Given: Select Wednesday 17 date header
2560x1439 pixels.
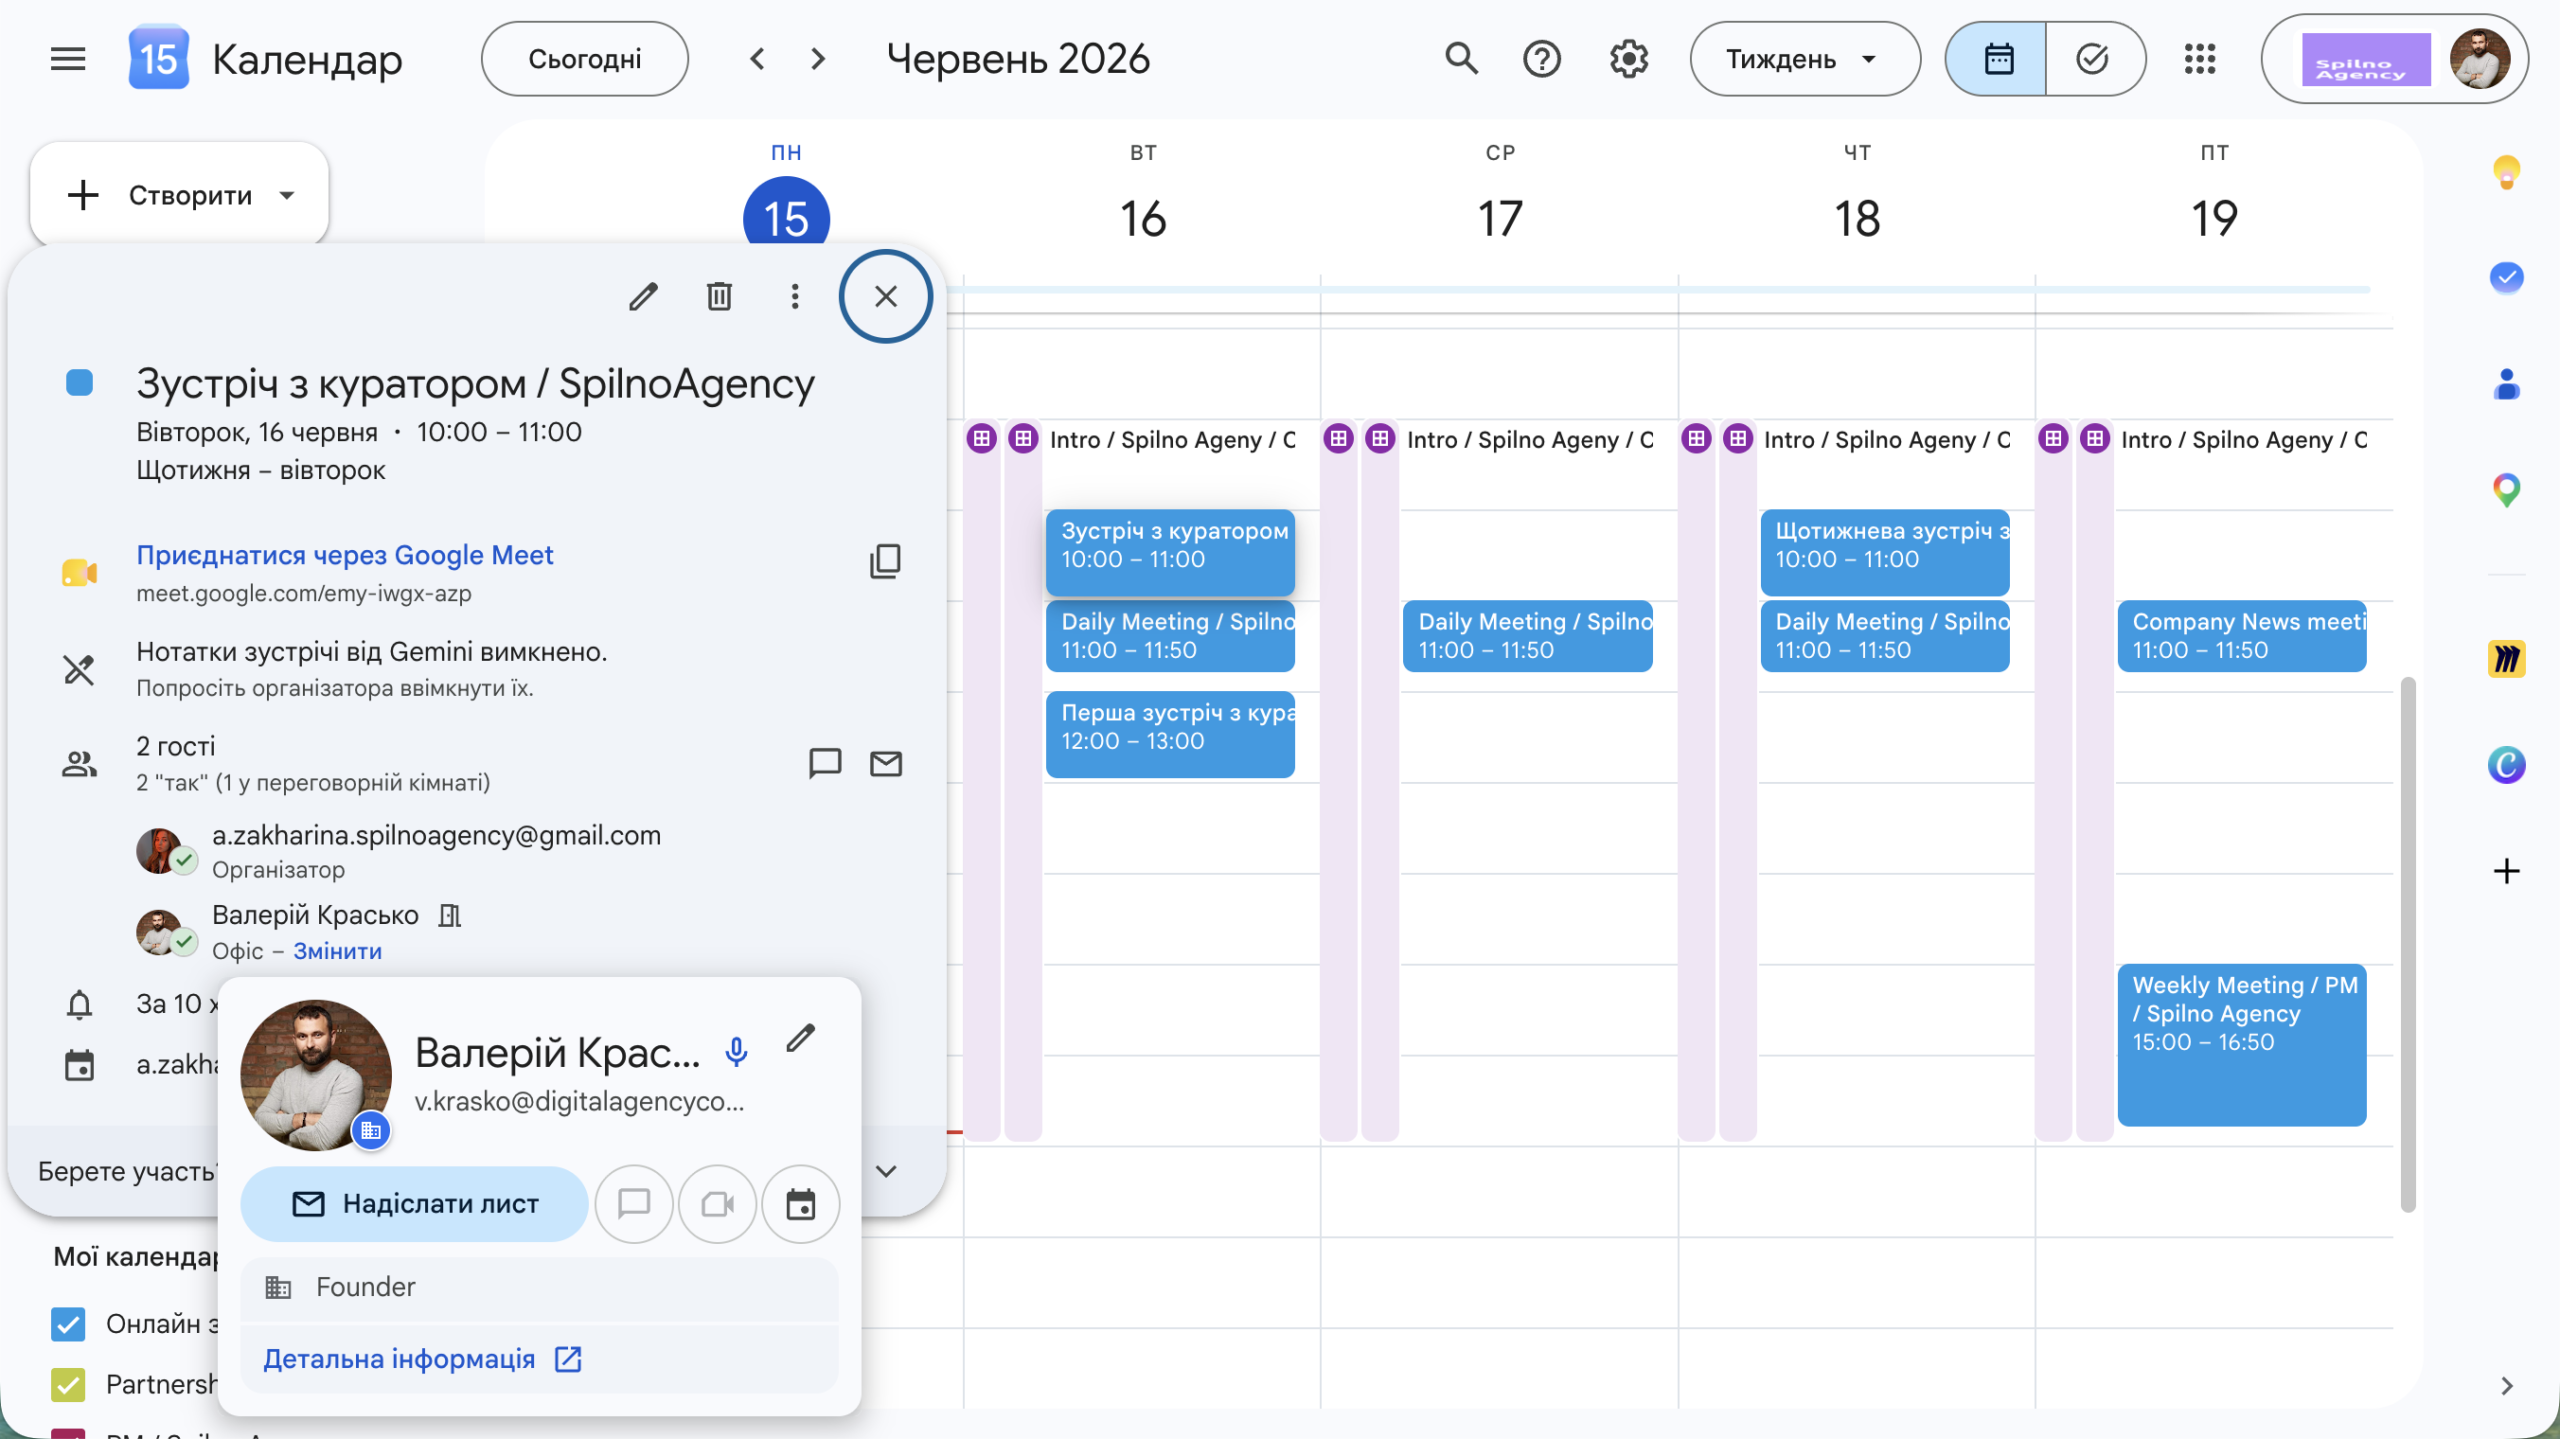Looking at the screenshot, I should (x=1500, y=218).
